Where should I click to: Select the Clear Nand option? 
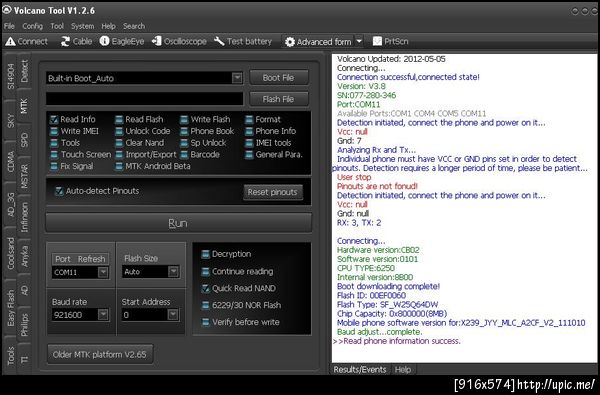(x=140, y=143)
